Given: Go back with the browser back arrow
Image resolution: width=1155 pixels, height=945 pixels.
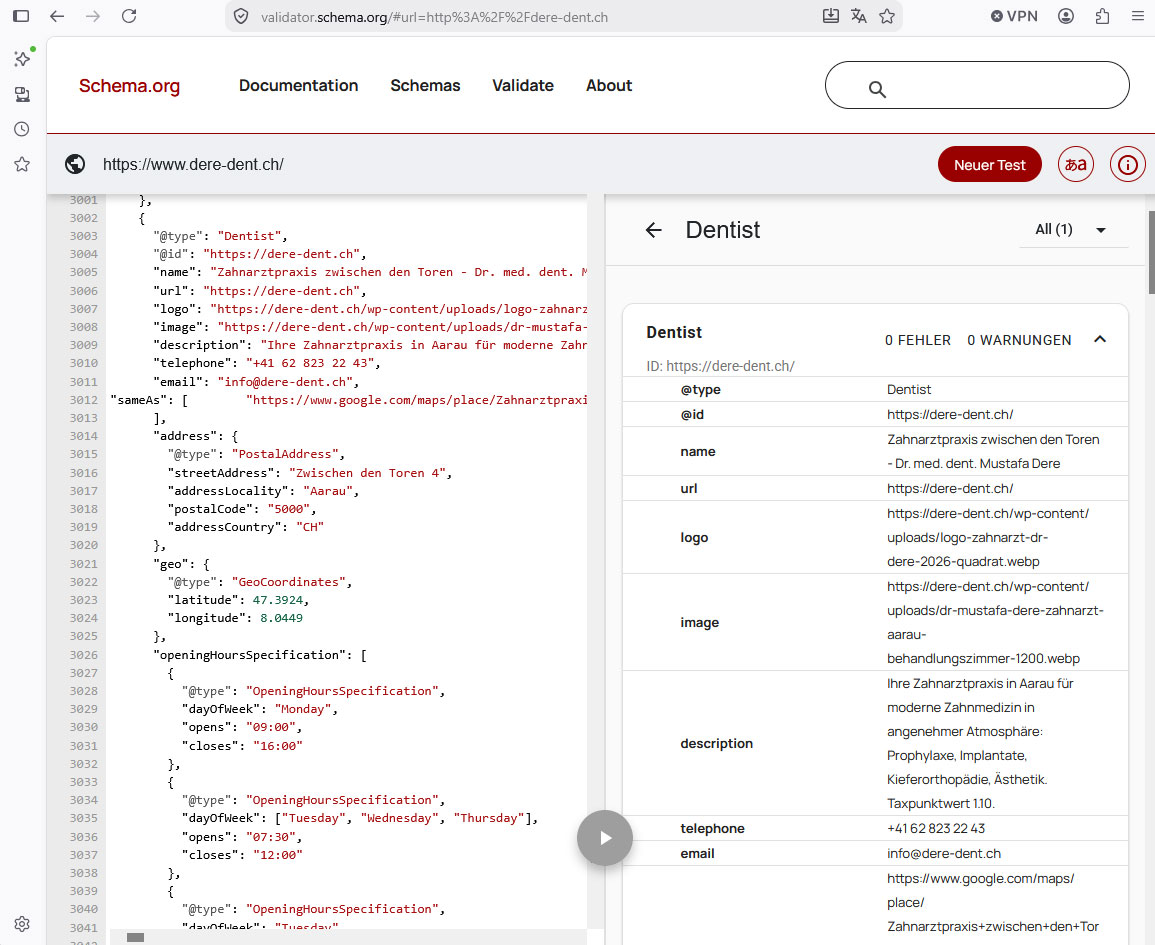Looking at the screenshot, I should pyautogui.click(x=57, y=15).
